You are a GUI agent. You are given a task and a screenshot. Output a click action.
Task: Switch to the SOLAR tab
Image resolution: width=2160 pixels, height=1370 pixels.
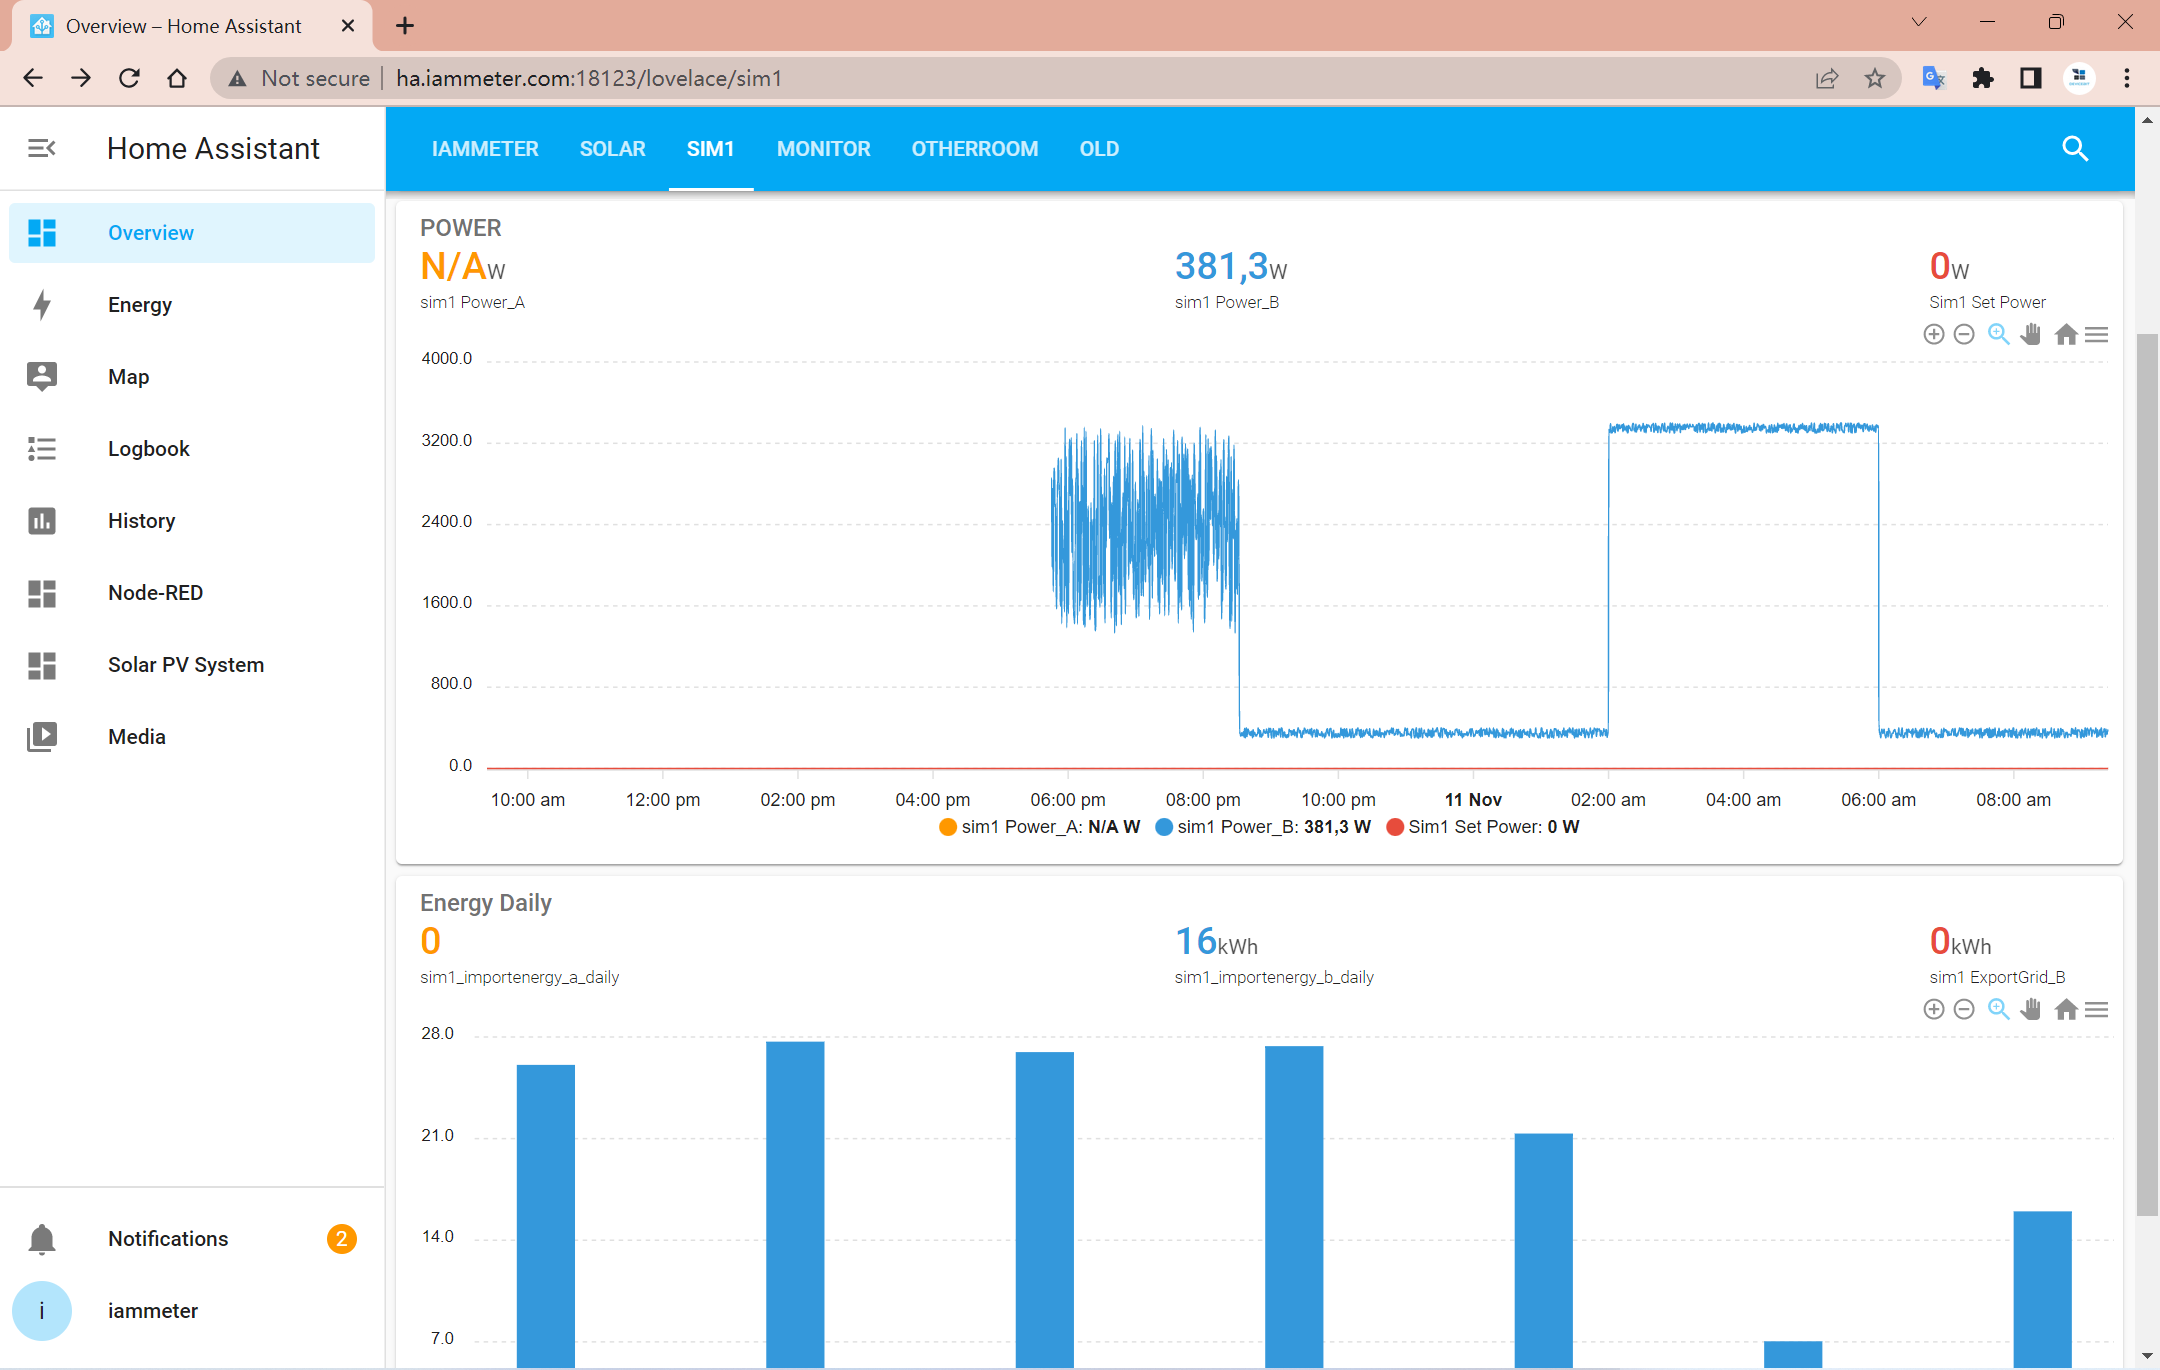click(612, 149)
